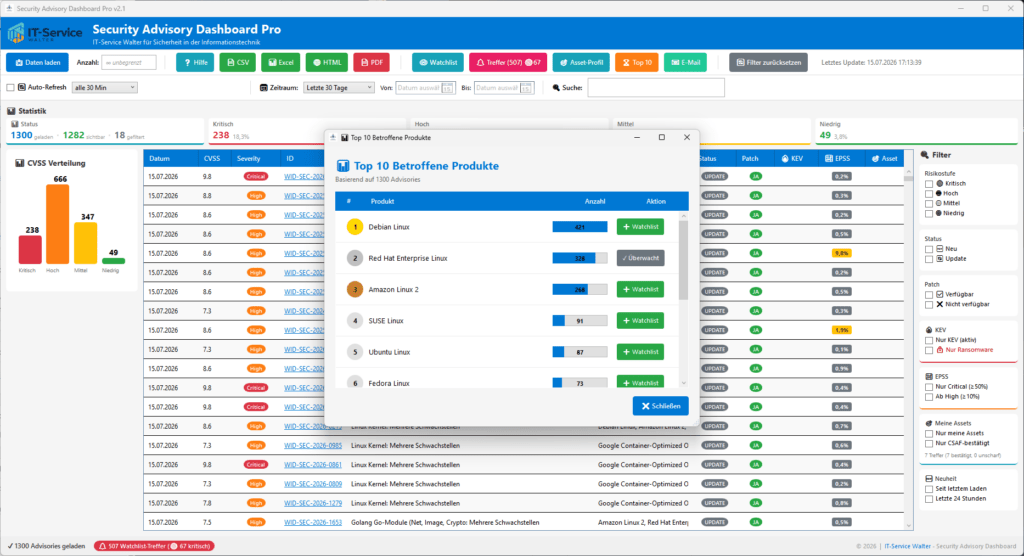Screen dimensions: 1024x556
Task: Open the Watchlist toolbar button
Action: tap(438, 63)
